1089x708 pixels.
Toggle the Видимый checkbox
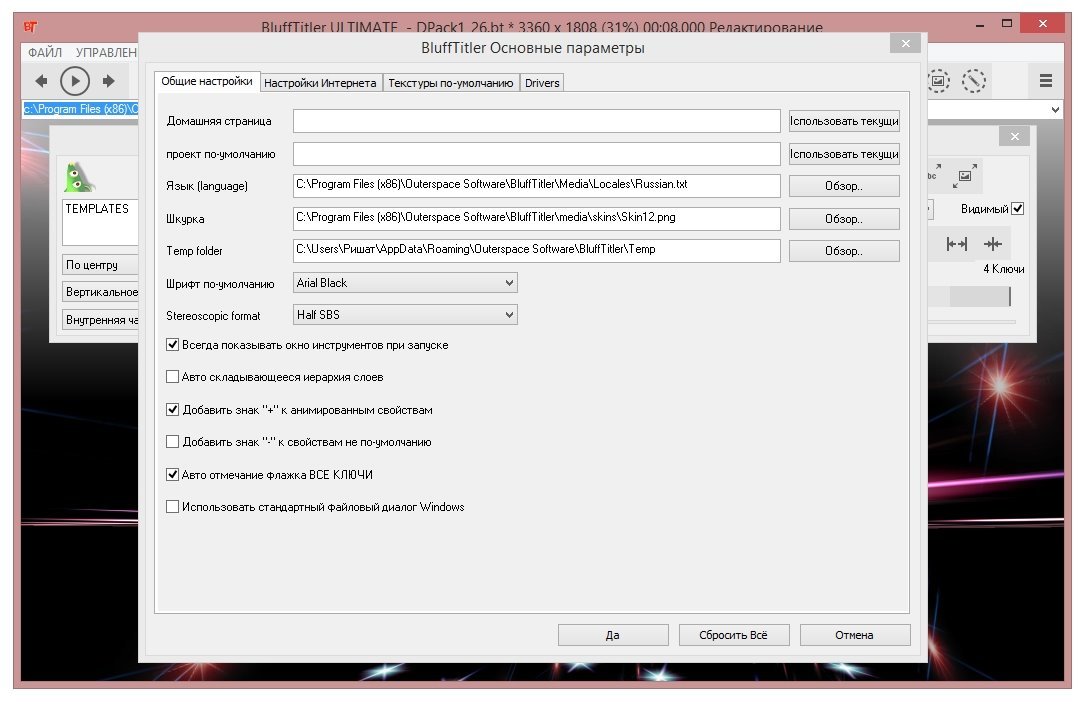tap(1018, 209)
